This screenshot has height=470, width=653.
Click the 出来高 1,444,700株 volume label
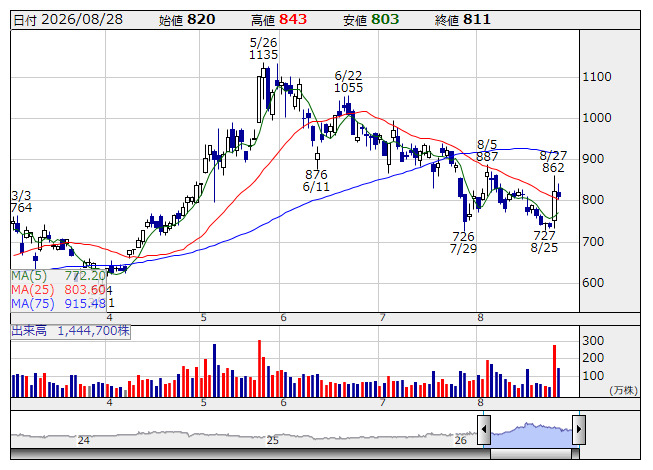click(70, 331)
